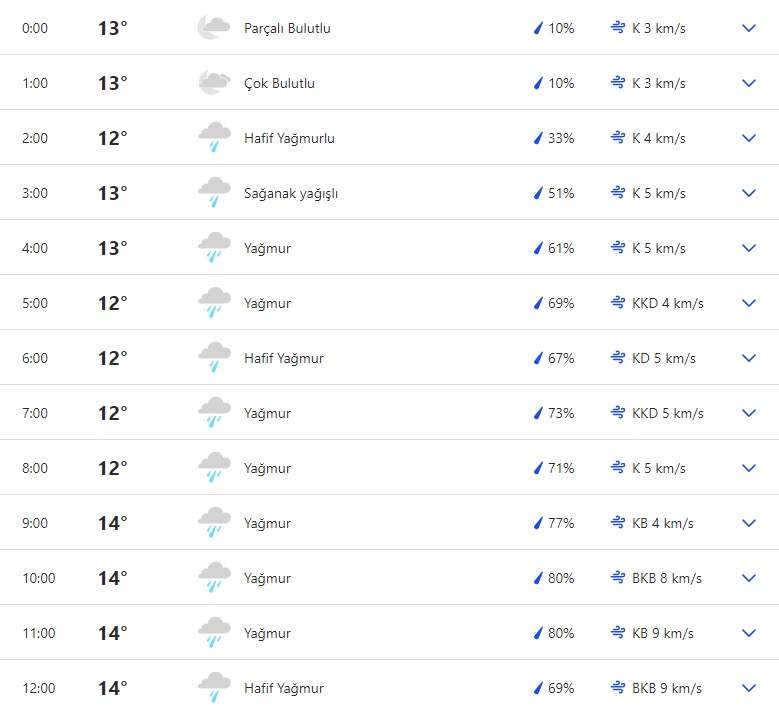This screenshot has width=779, height=713.
Task: Click the wind icon beside BKB 8 km/s
Action: pos(618,578)
